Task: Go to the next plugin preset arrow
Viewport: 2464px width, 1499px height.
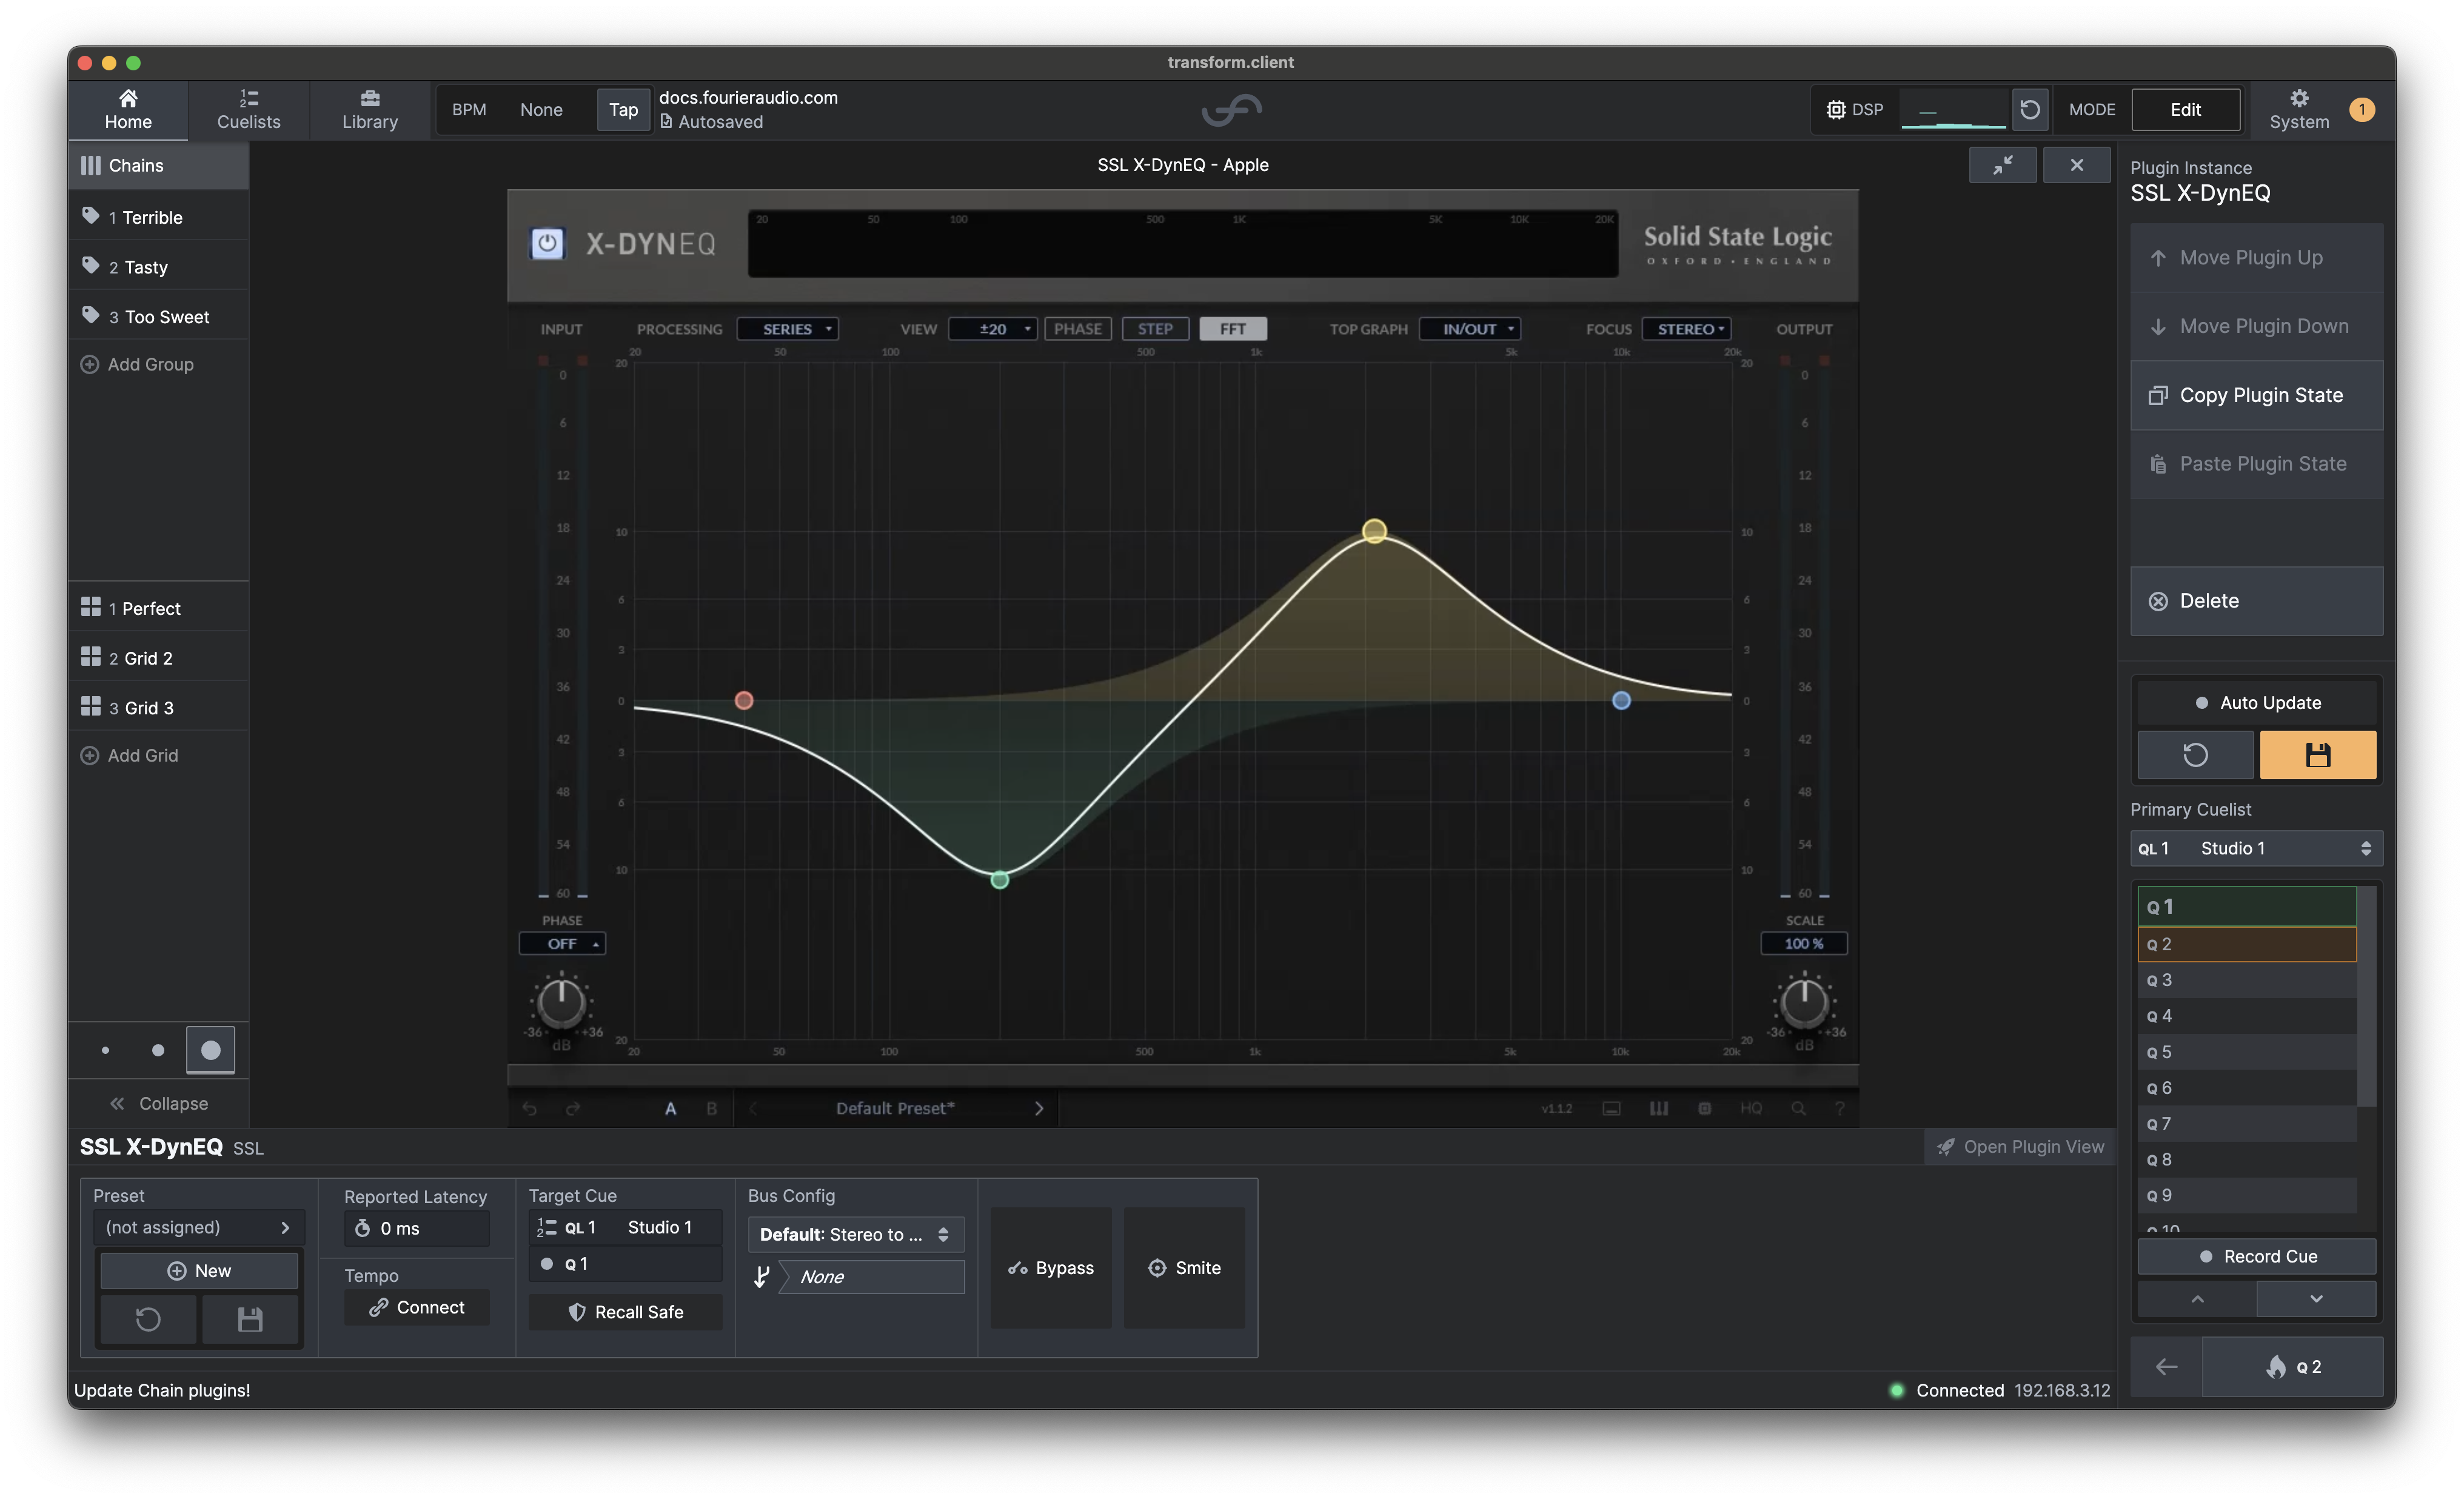Action: point(1038,1108)
